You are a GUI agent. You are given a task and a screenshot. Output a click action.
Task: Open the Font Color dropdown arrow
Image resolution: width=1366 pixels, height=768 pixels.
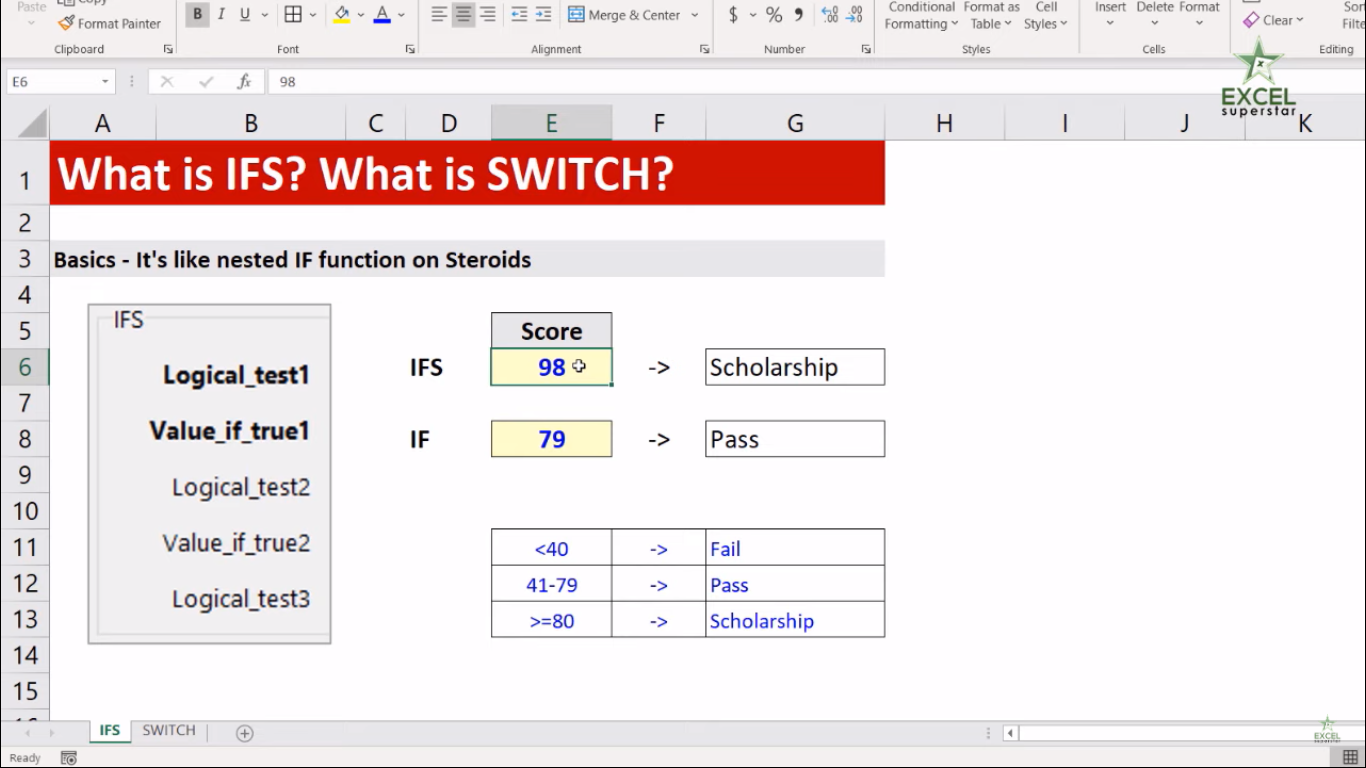tap(401, 15)
